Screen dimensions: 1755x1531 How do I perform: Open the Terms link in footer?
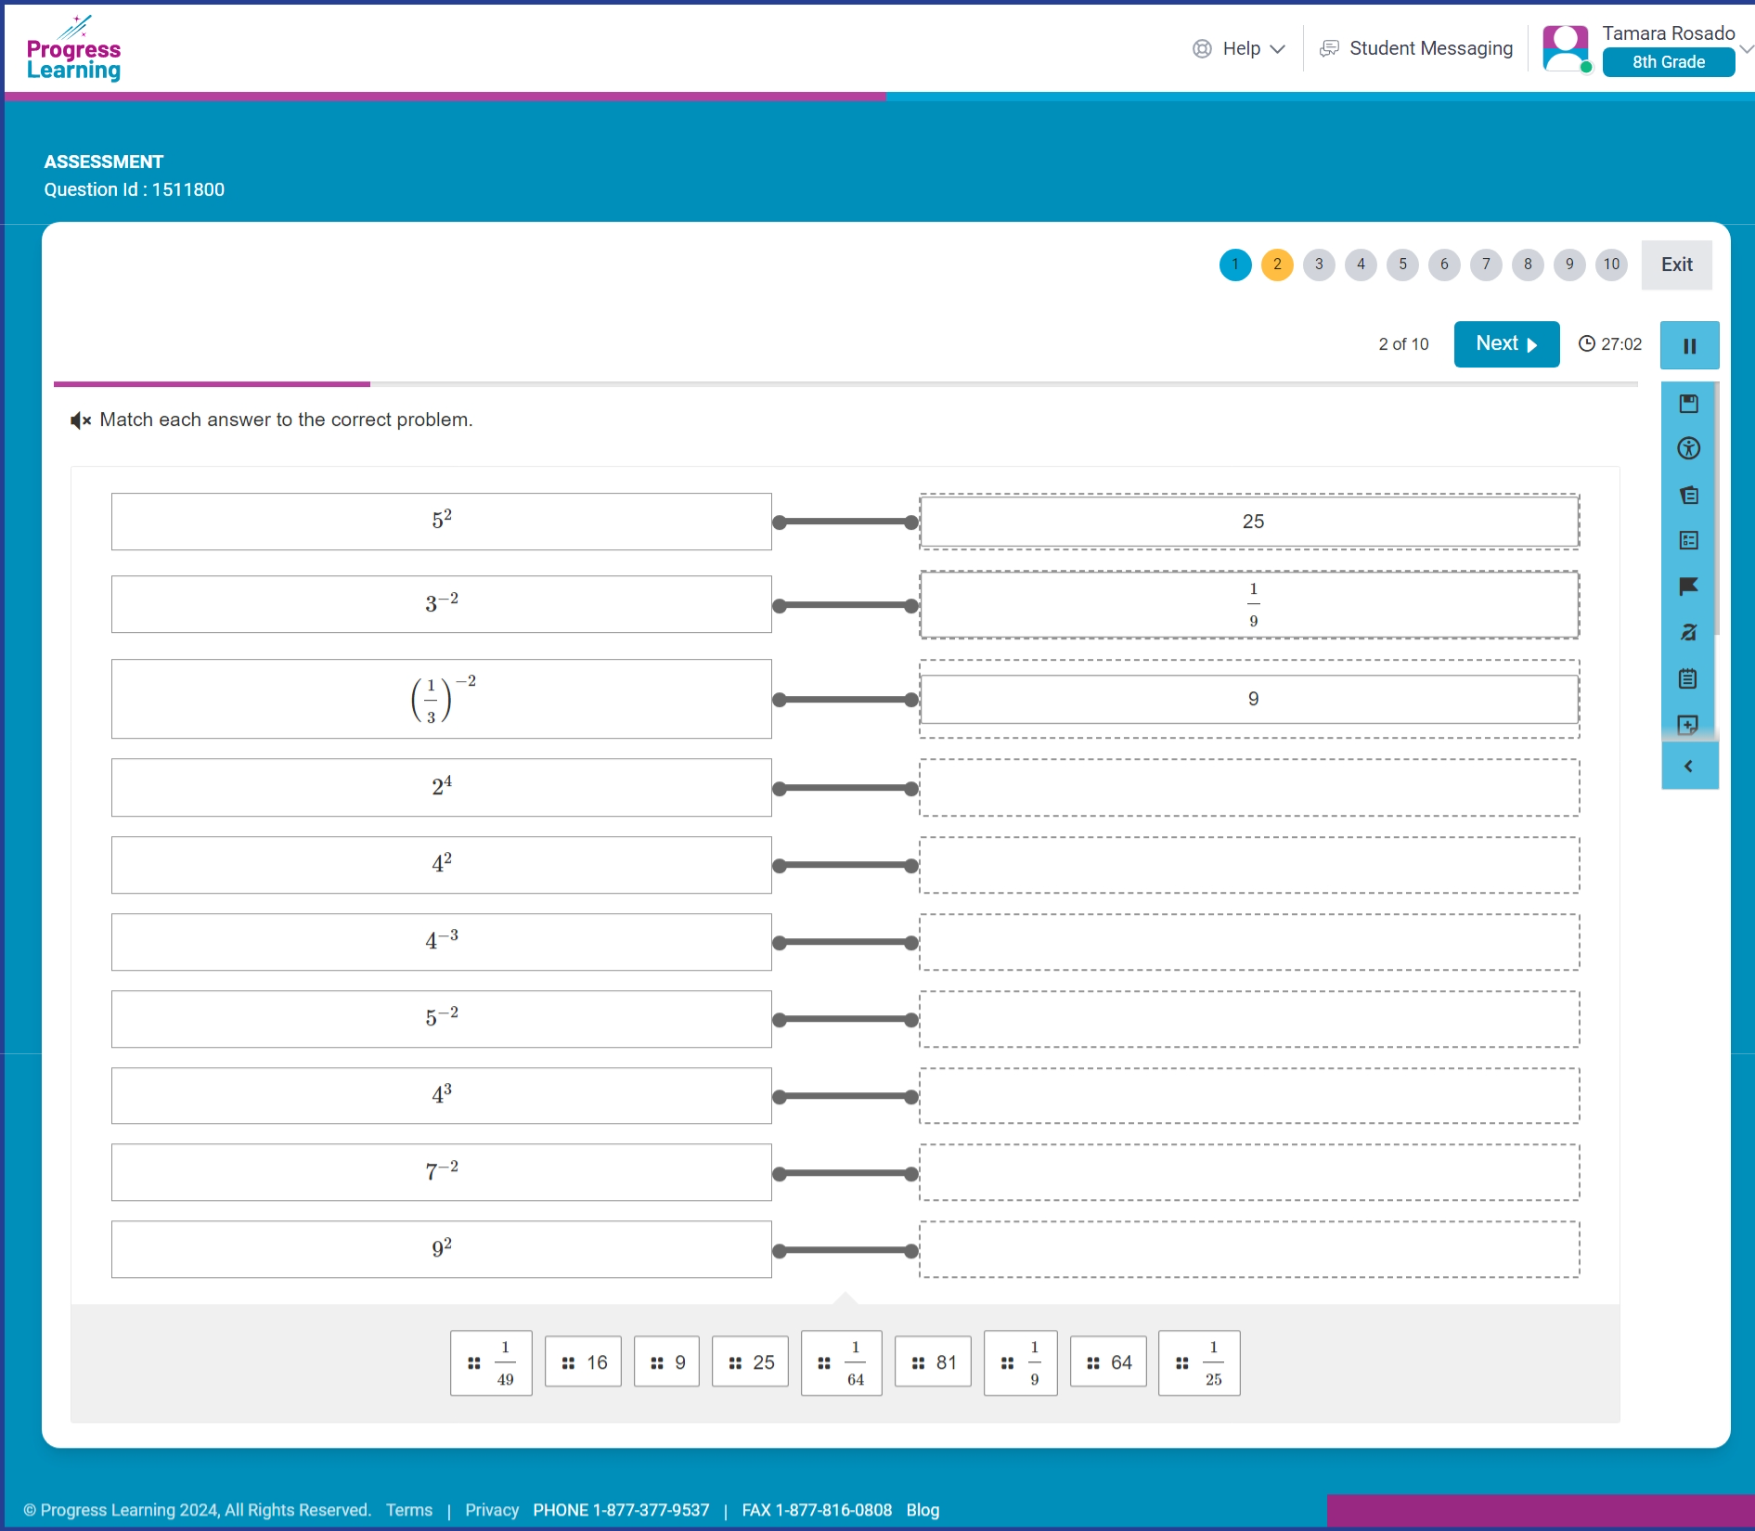click(409, 1510)
